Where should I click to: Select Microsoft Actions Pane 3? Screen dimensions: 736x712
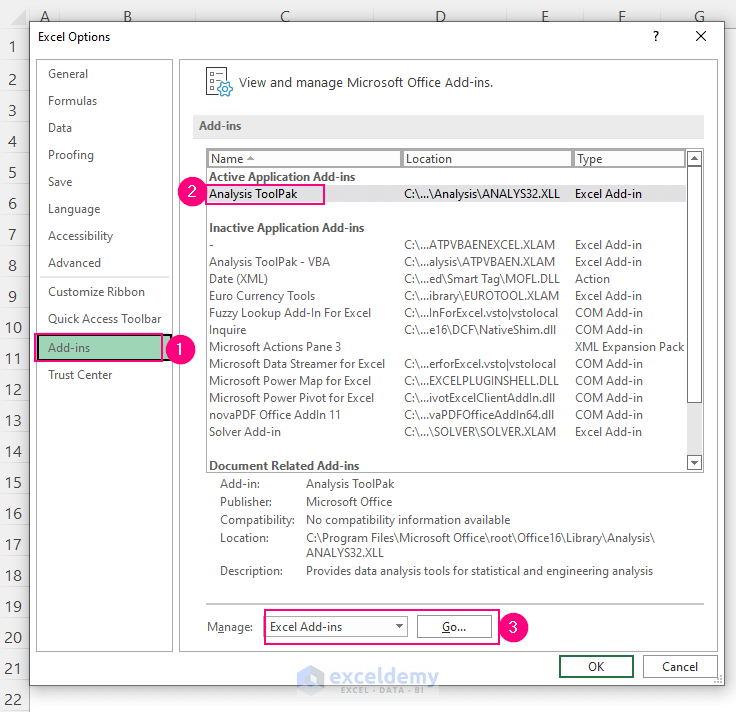(x=275, y=347)
